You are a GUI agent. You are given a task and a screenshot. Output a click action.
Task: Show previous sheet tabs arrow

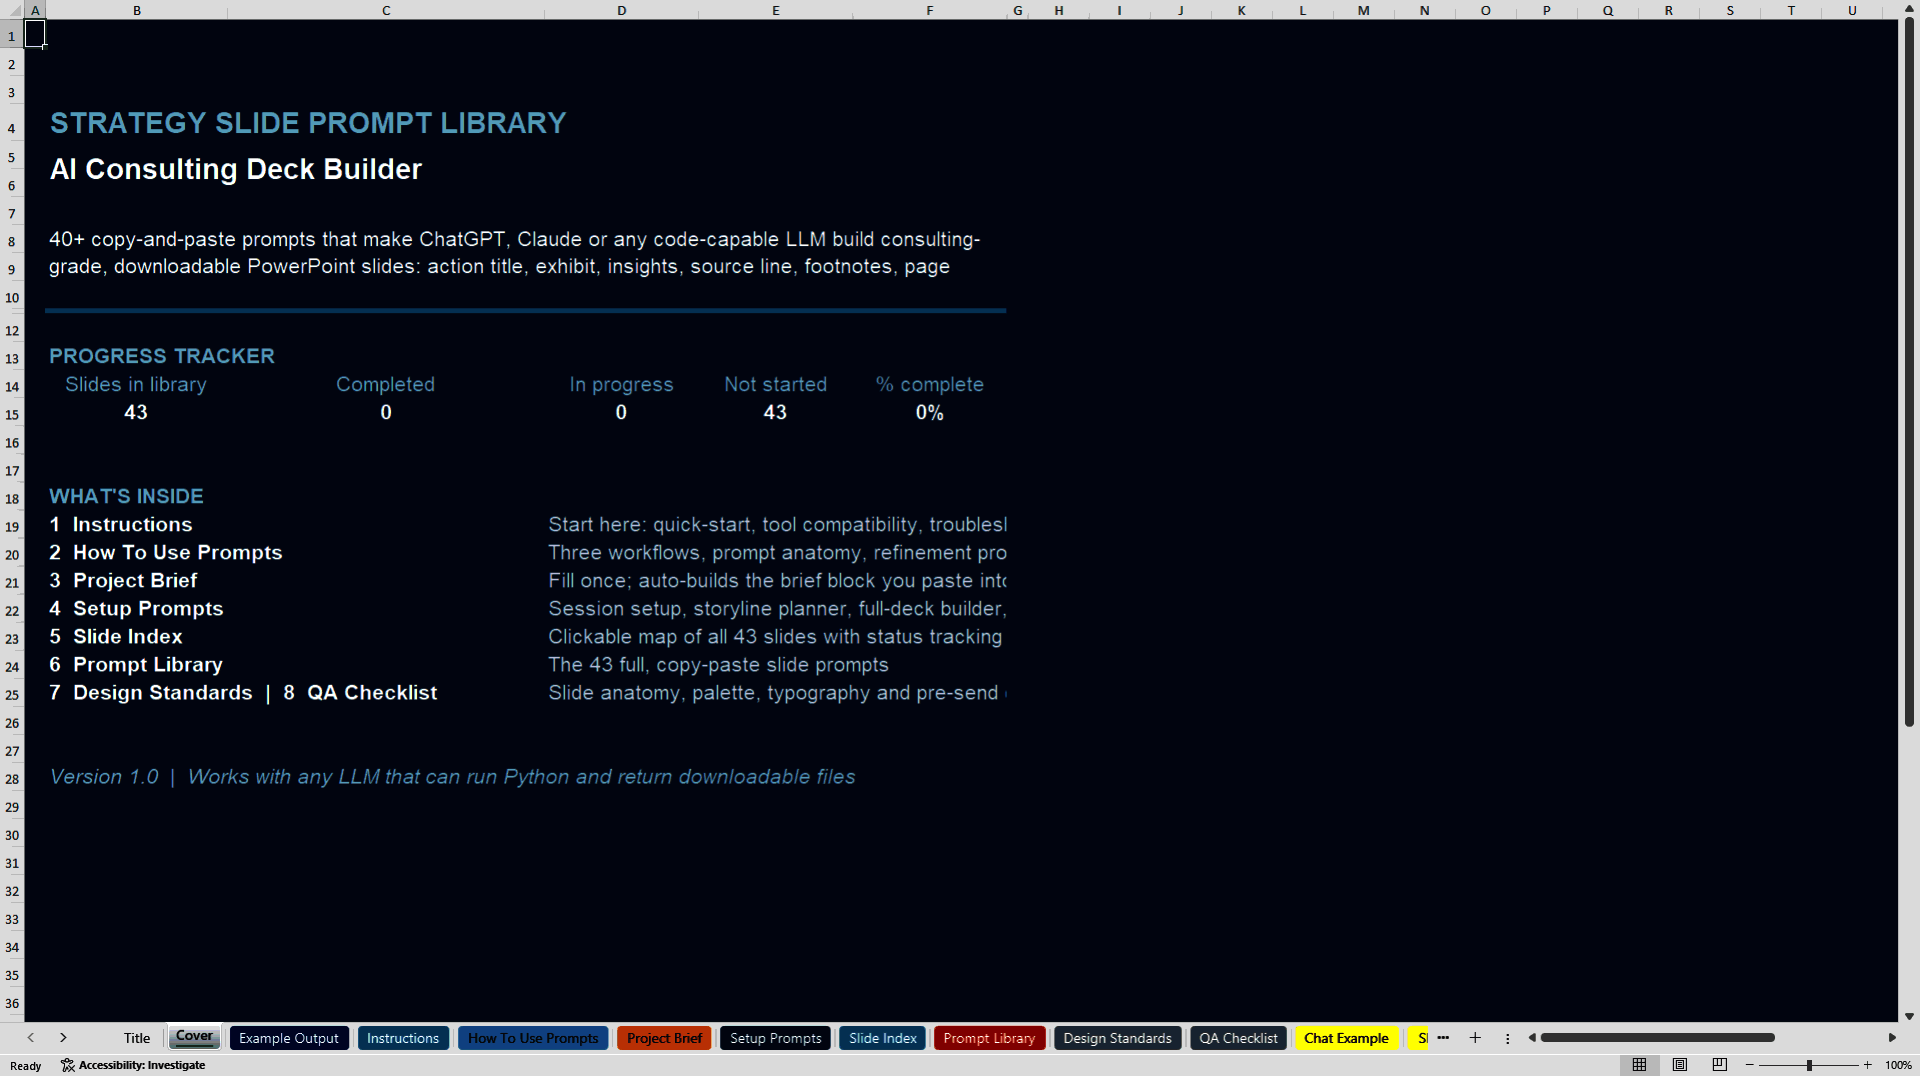pyautogui.click(x=31, y=1038)
